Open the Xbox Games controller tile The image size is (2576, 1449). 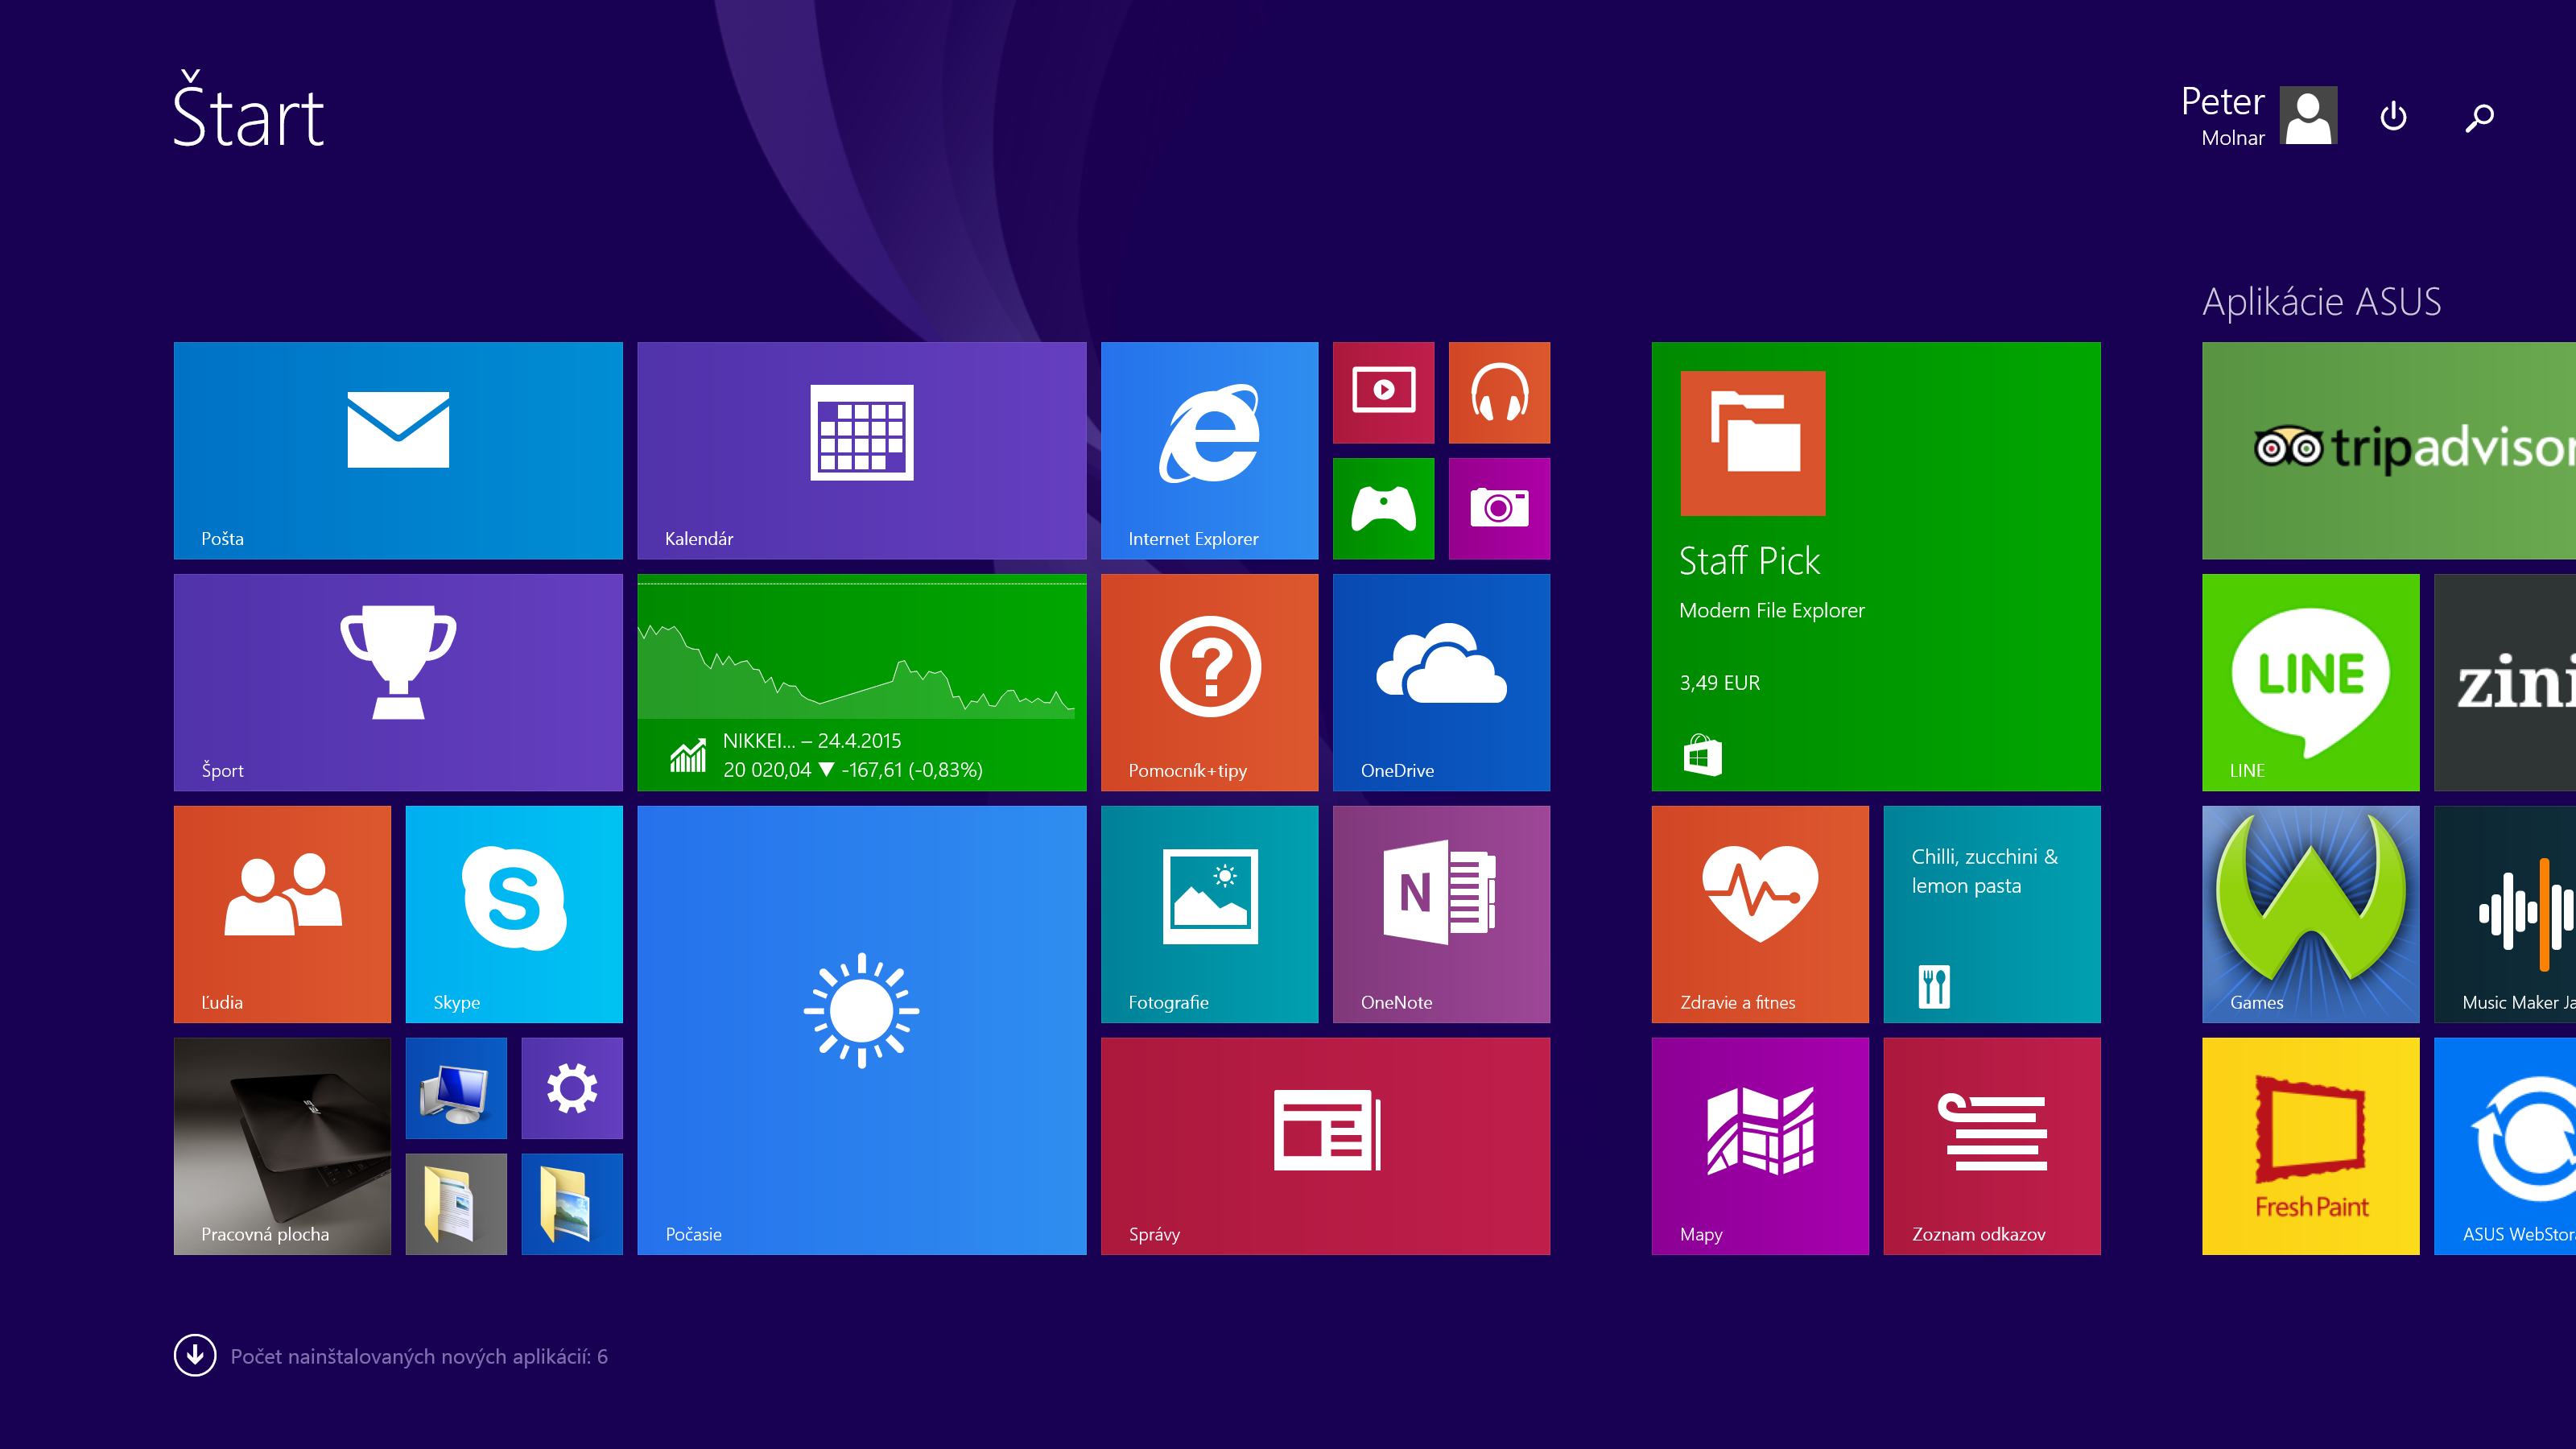click(1383, 508)
